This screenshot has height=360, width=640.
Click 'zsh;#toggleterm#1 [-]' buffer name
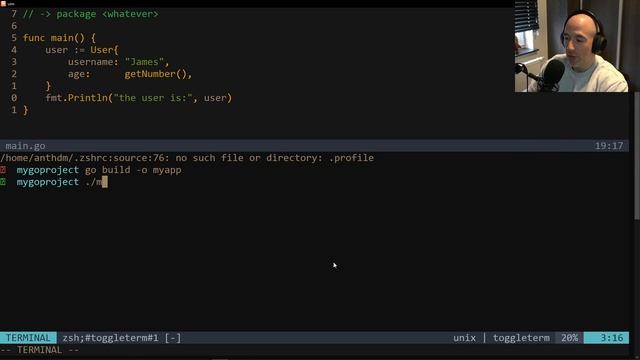click(x=122, y=338)
